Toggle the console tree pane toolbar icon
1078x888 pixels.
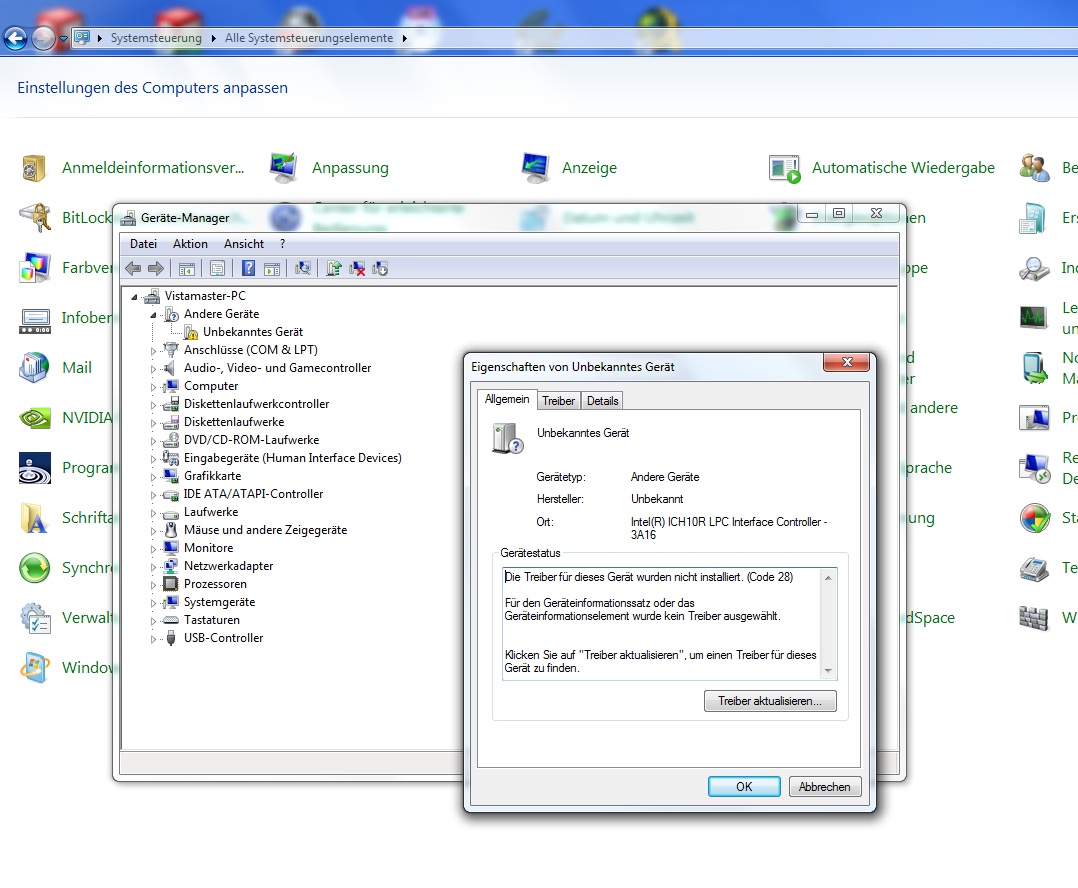point(187,269)
